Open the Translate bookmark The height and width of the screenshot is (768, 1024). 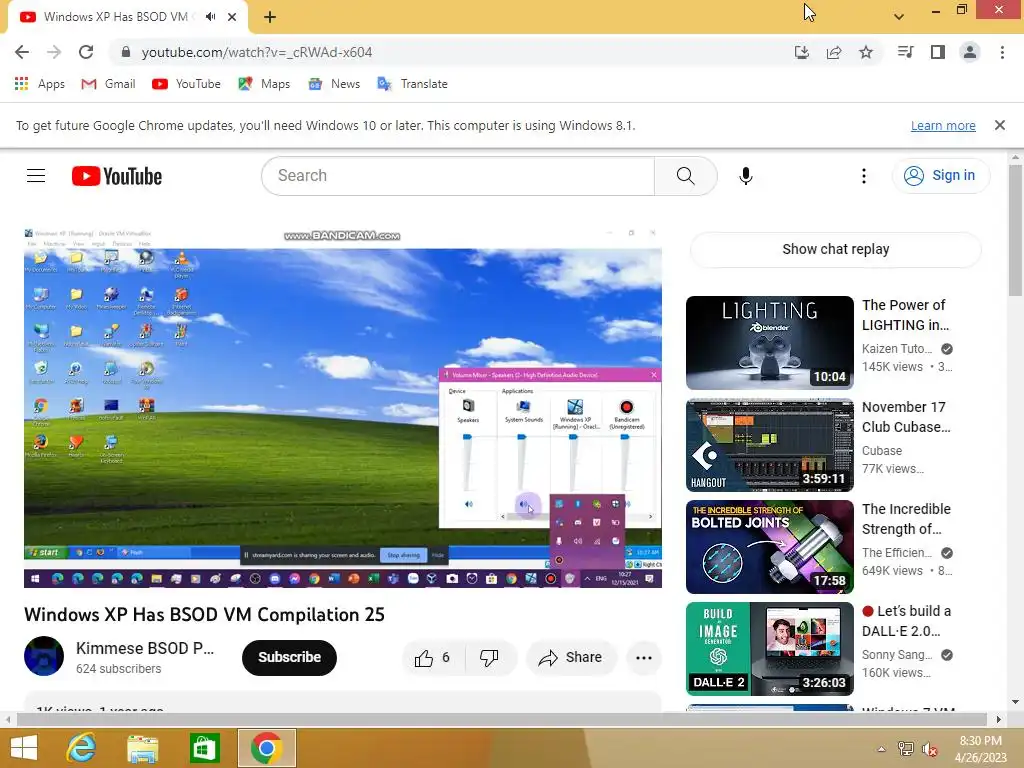(412, 84)
